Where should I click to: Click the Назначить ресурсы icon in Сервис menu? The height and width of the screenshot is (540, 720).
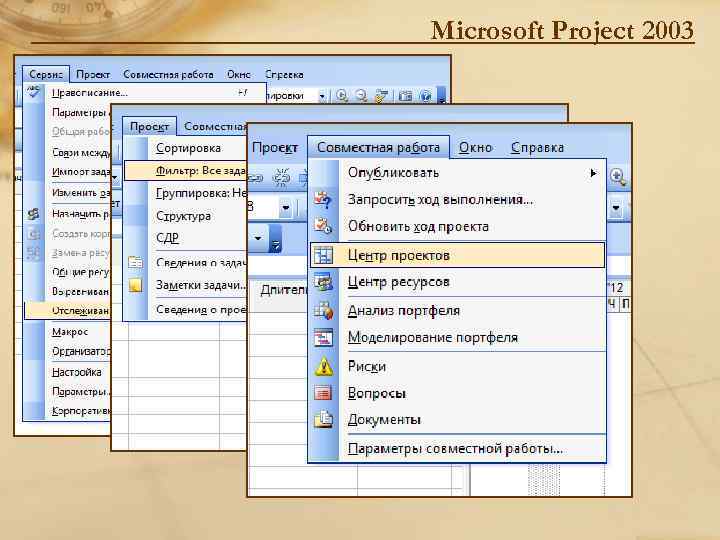pos(33,214)
